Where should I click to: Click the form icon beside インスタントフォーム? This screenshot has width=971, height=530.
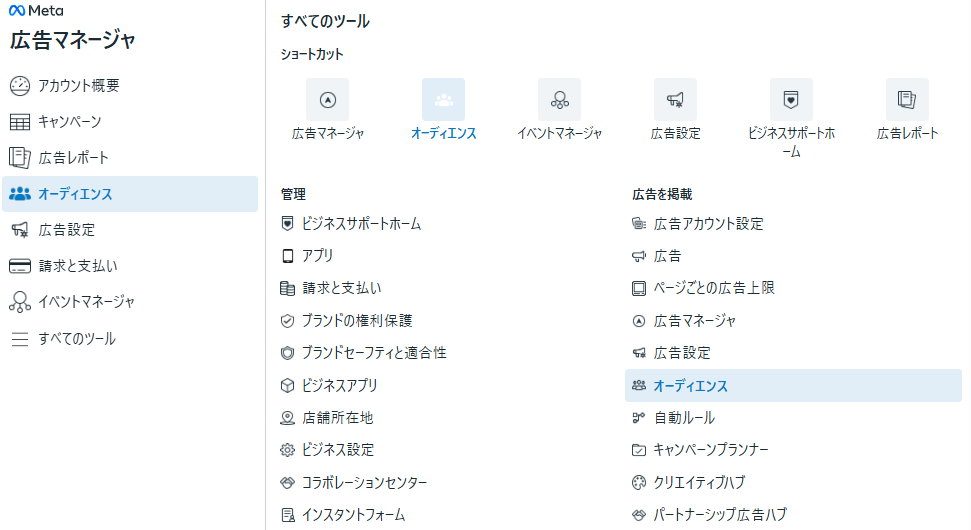coord(287,515)
